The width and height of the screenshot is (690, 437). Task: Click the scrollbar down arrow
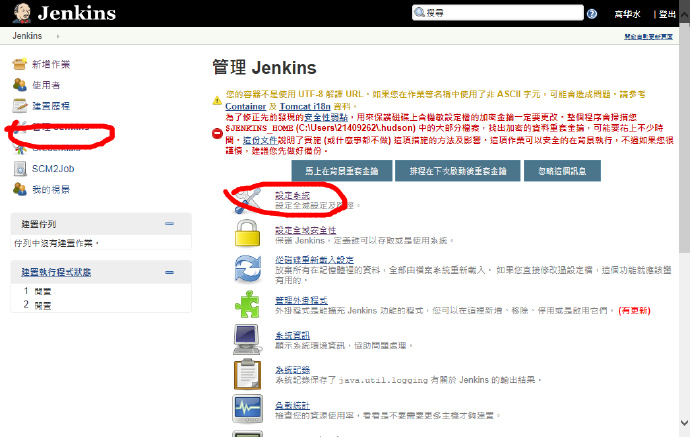pyautogui.click(x=684, y=423)
